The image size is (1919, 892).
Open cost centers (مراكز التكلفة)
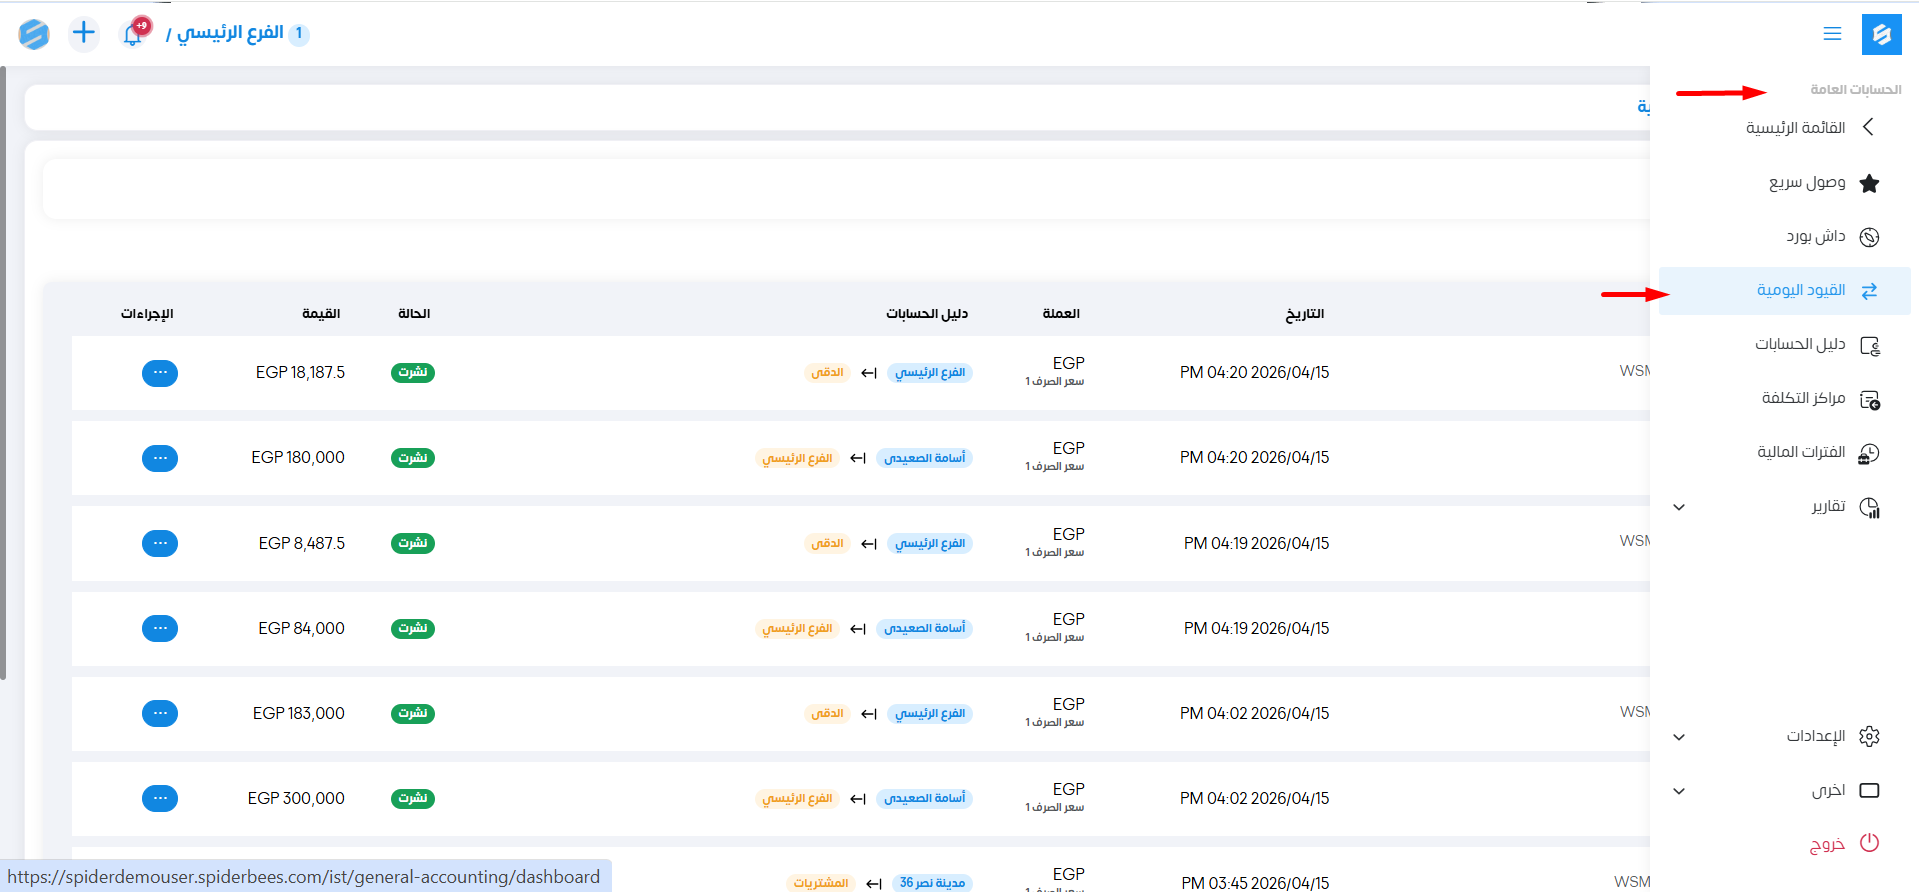tap(1803, 398)
